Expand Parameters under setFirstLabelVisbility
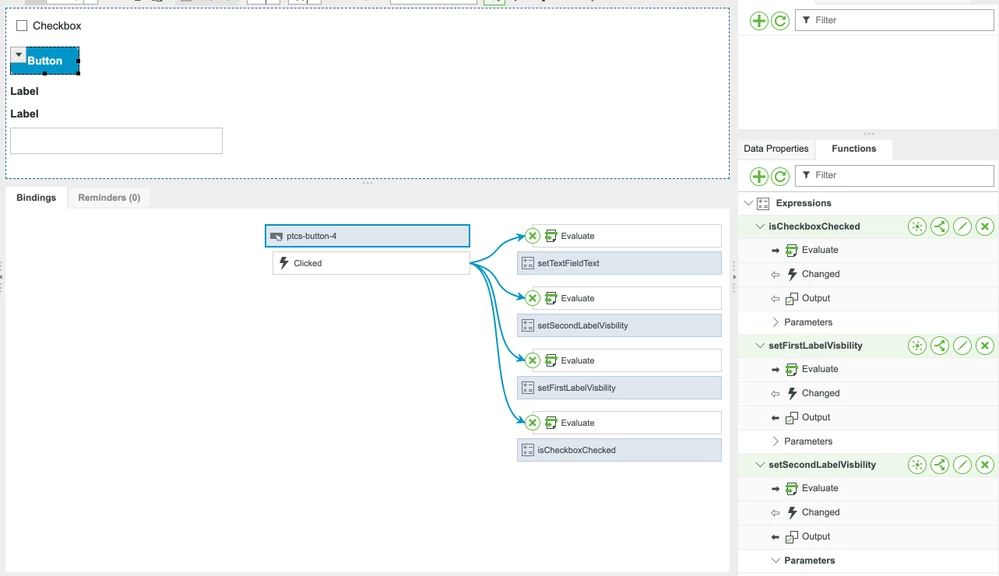 point(775,442)
